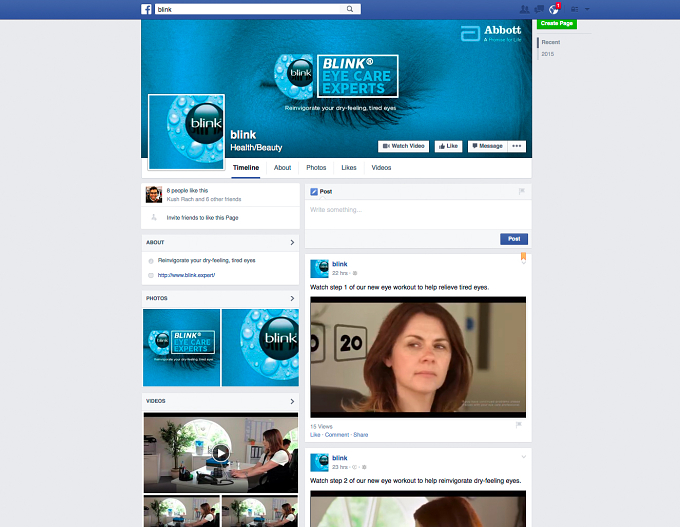Open blink avatar on the 23 hrs post
Image resolution: width=680 pixels, height=527 pixels.
coord(320,463)
